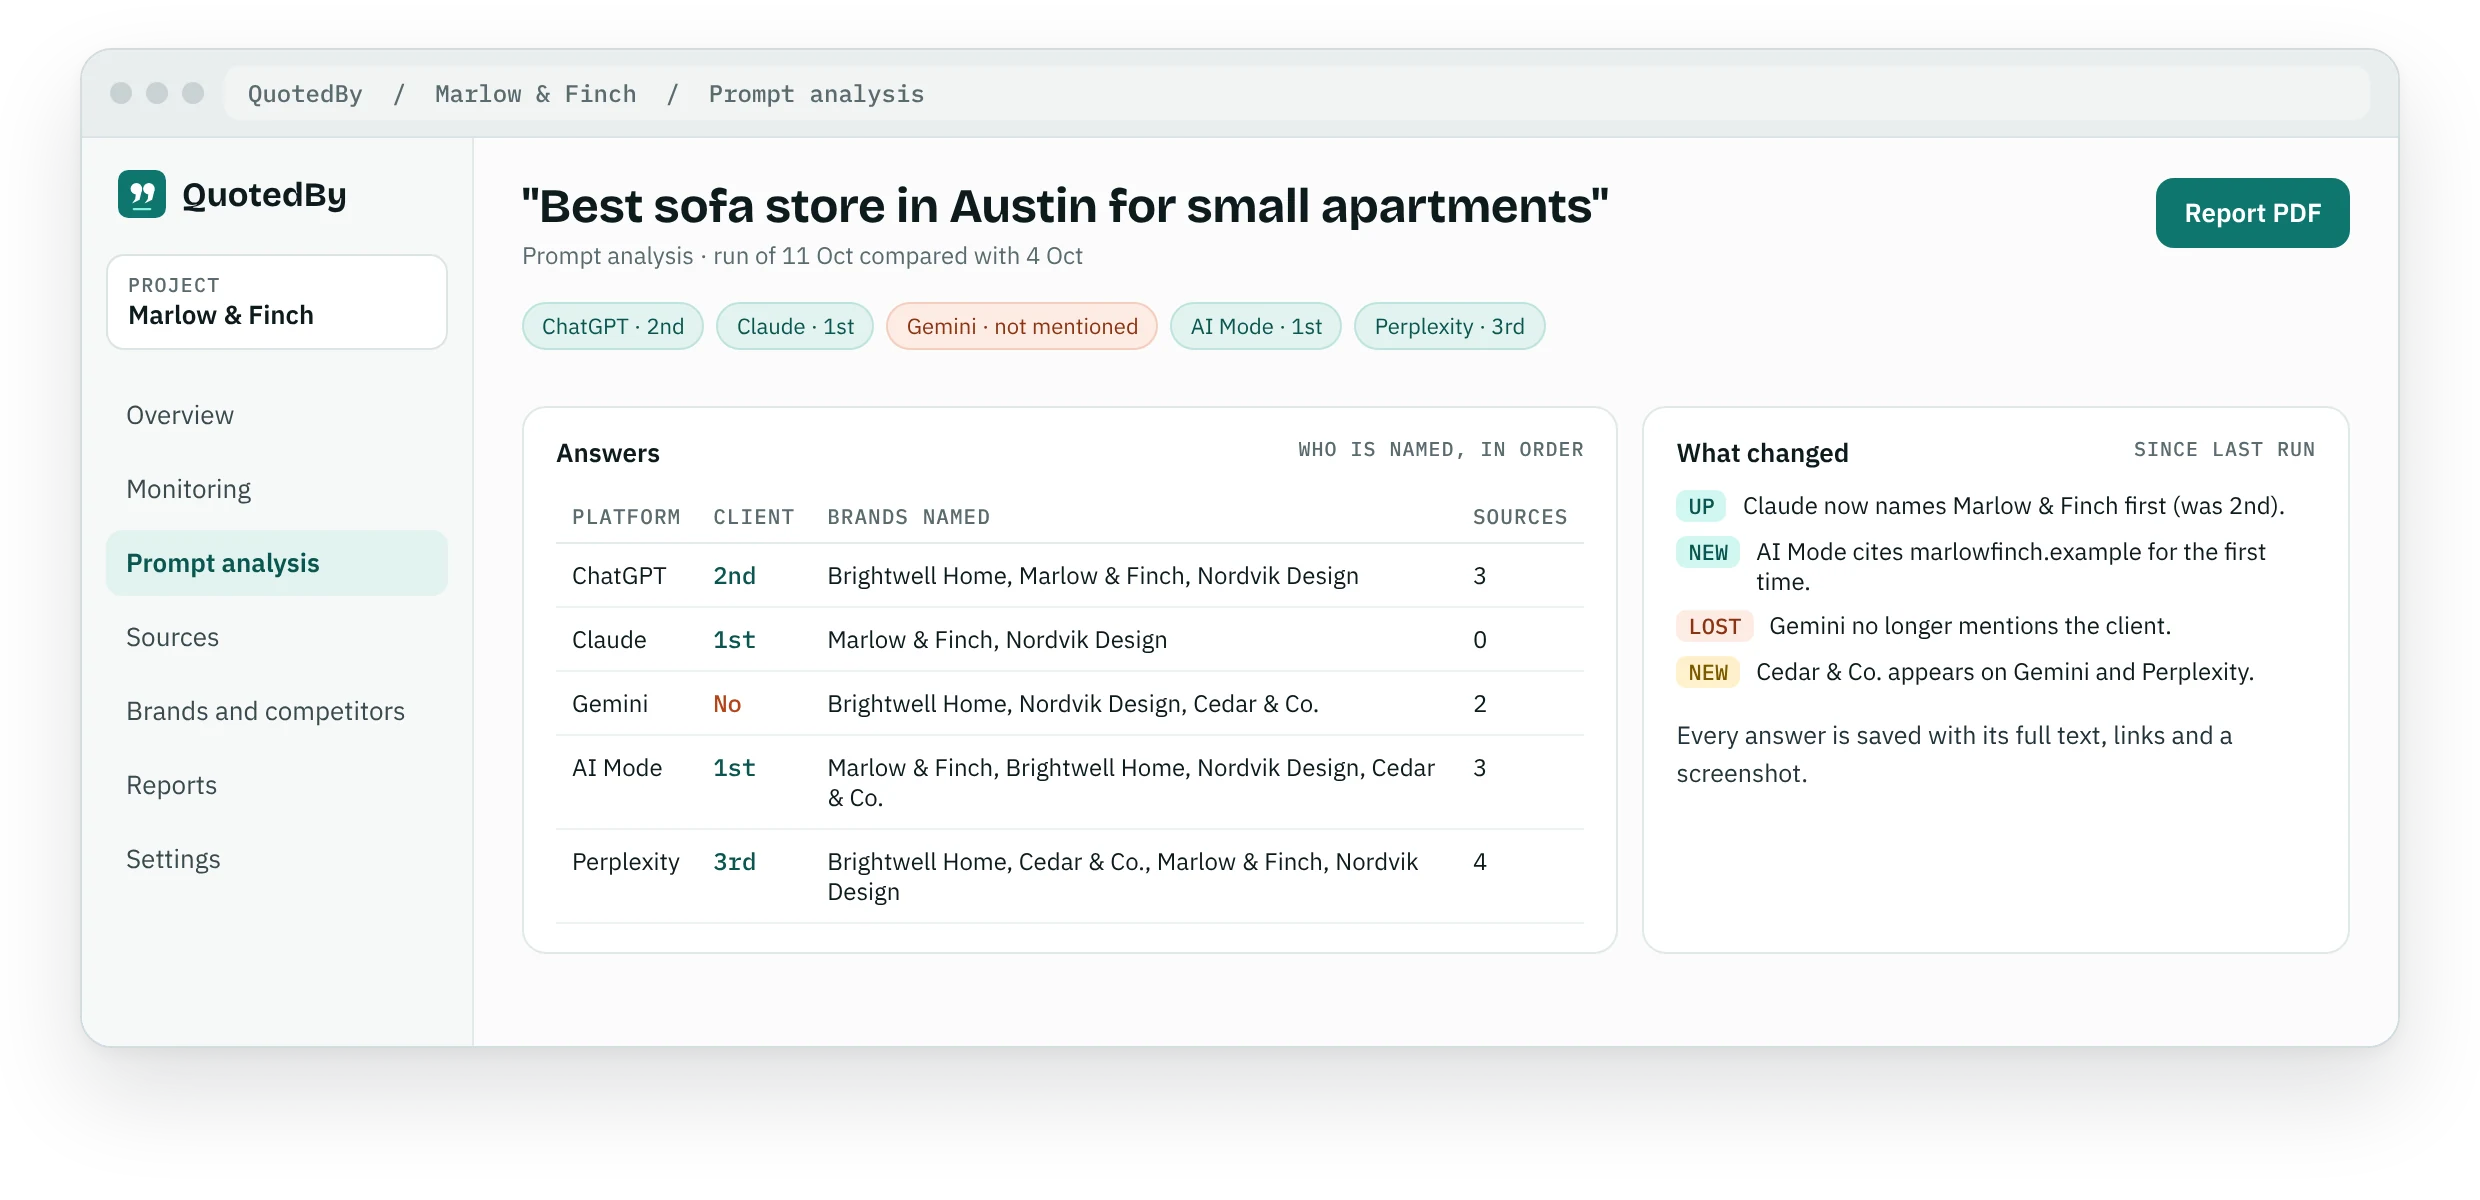Click the Perplexity · 3rd chip

click(1450, 326)
